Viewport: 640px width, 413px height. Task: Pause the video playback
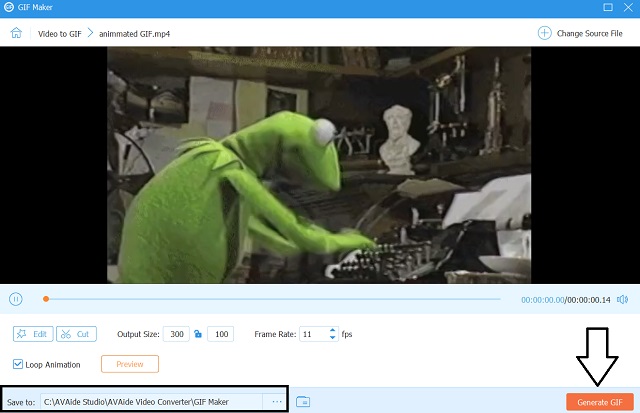pos(16,299)
